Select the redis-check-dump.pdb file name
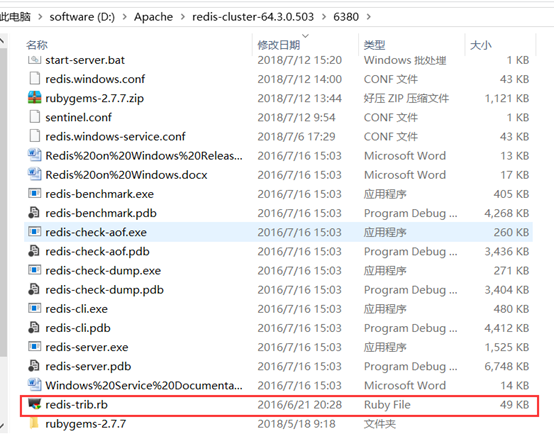The width and height of the screenshot is (554, 434). pos(104,290)
